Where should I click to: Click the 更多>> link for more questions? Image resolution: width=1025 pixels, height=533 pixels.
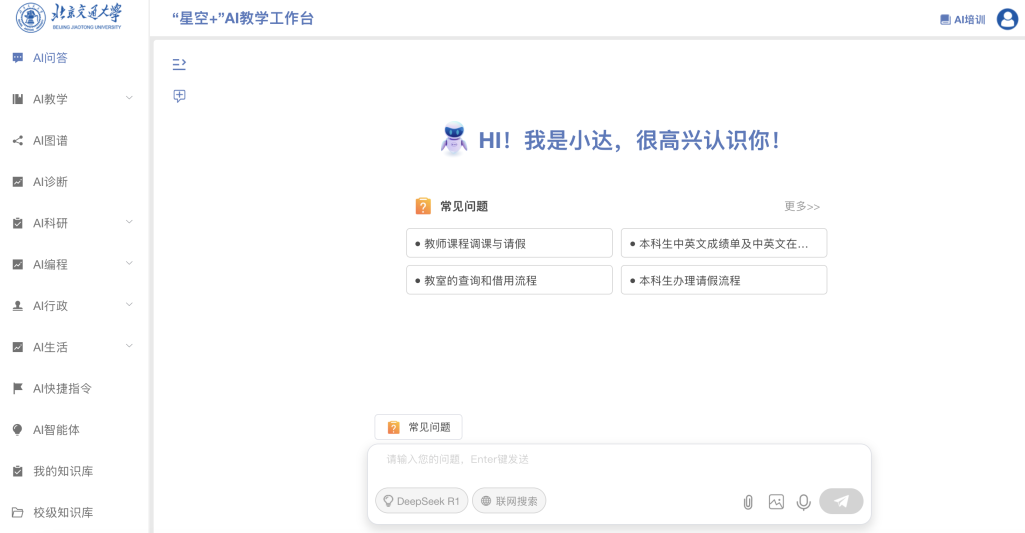(x=802, y=207)
